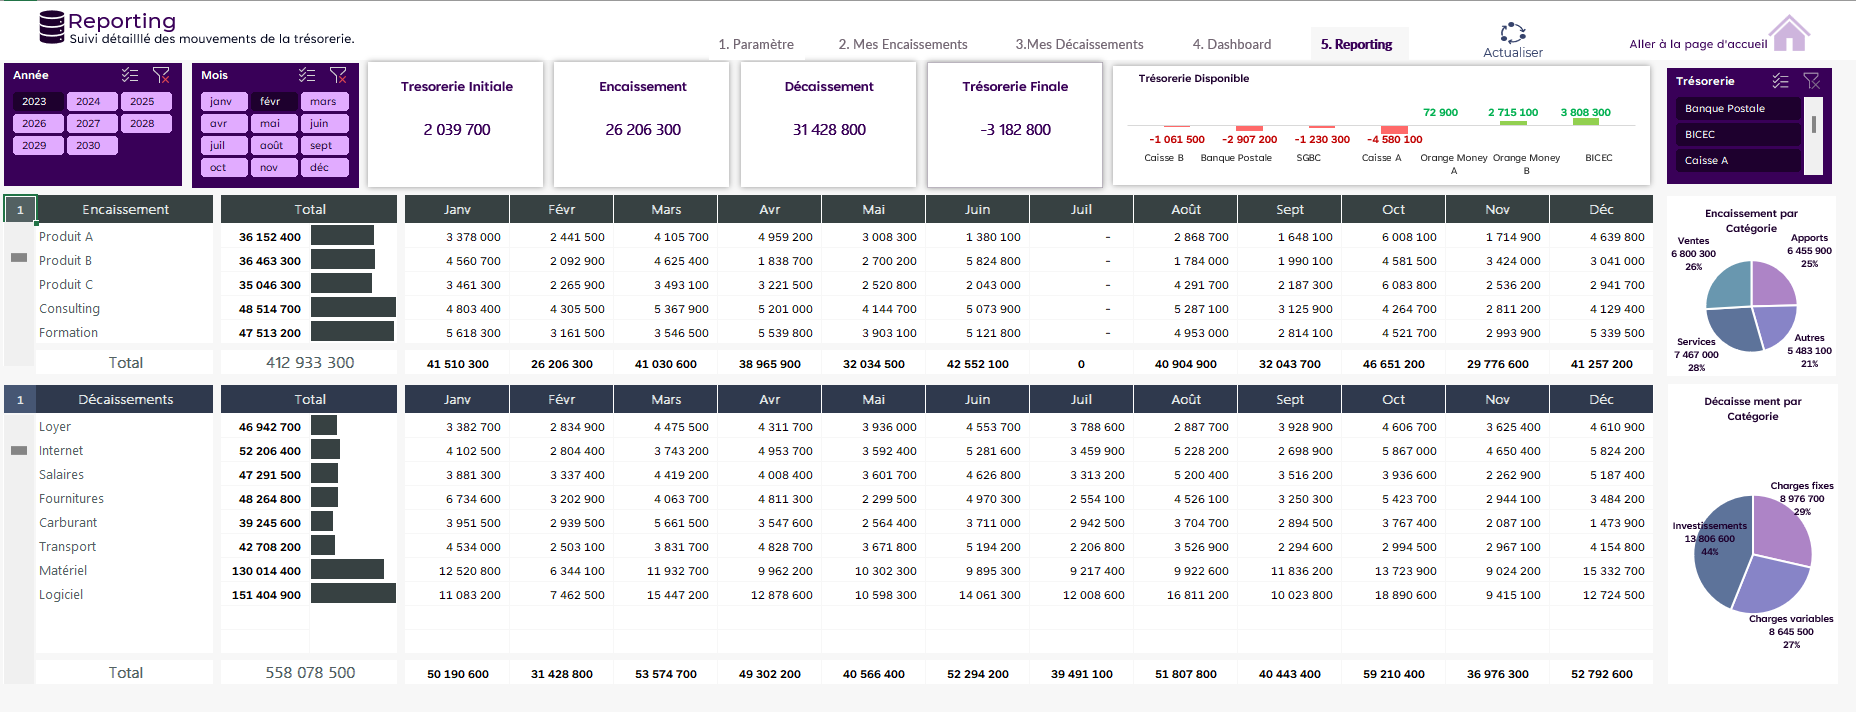Filter Trésorerie by Banque Postale

coord(1738,108)
